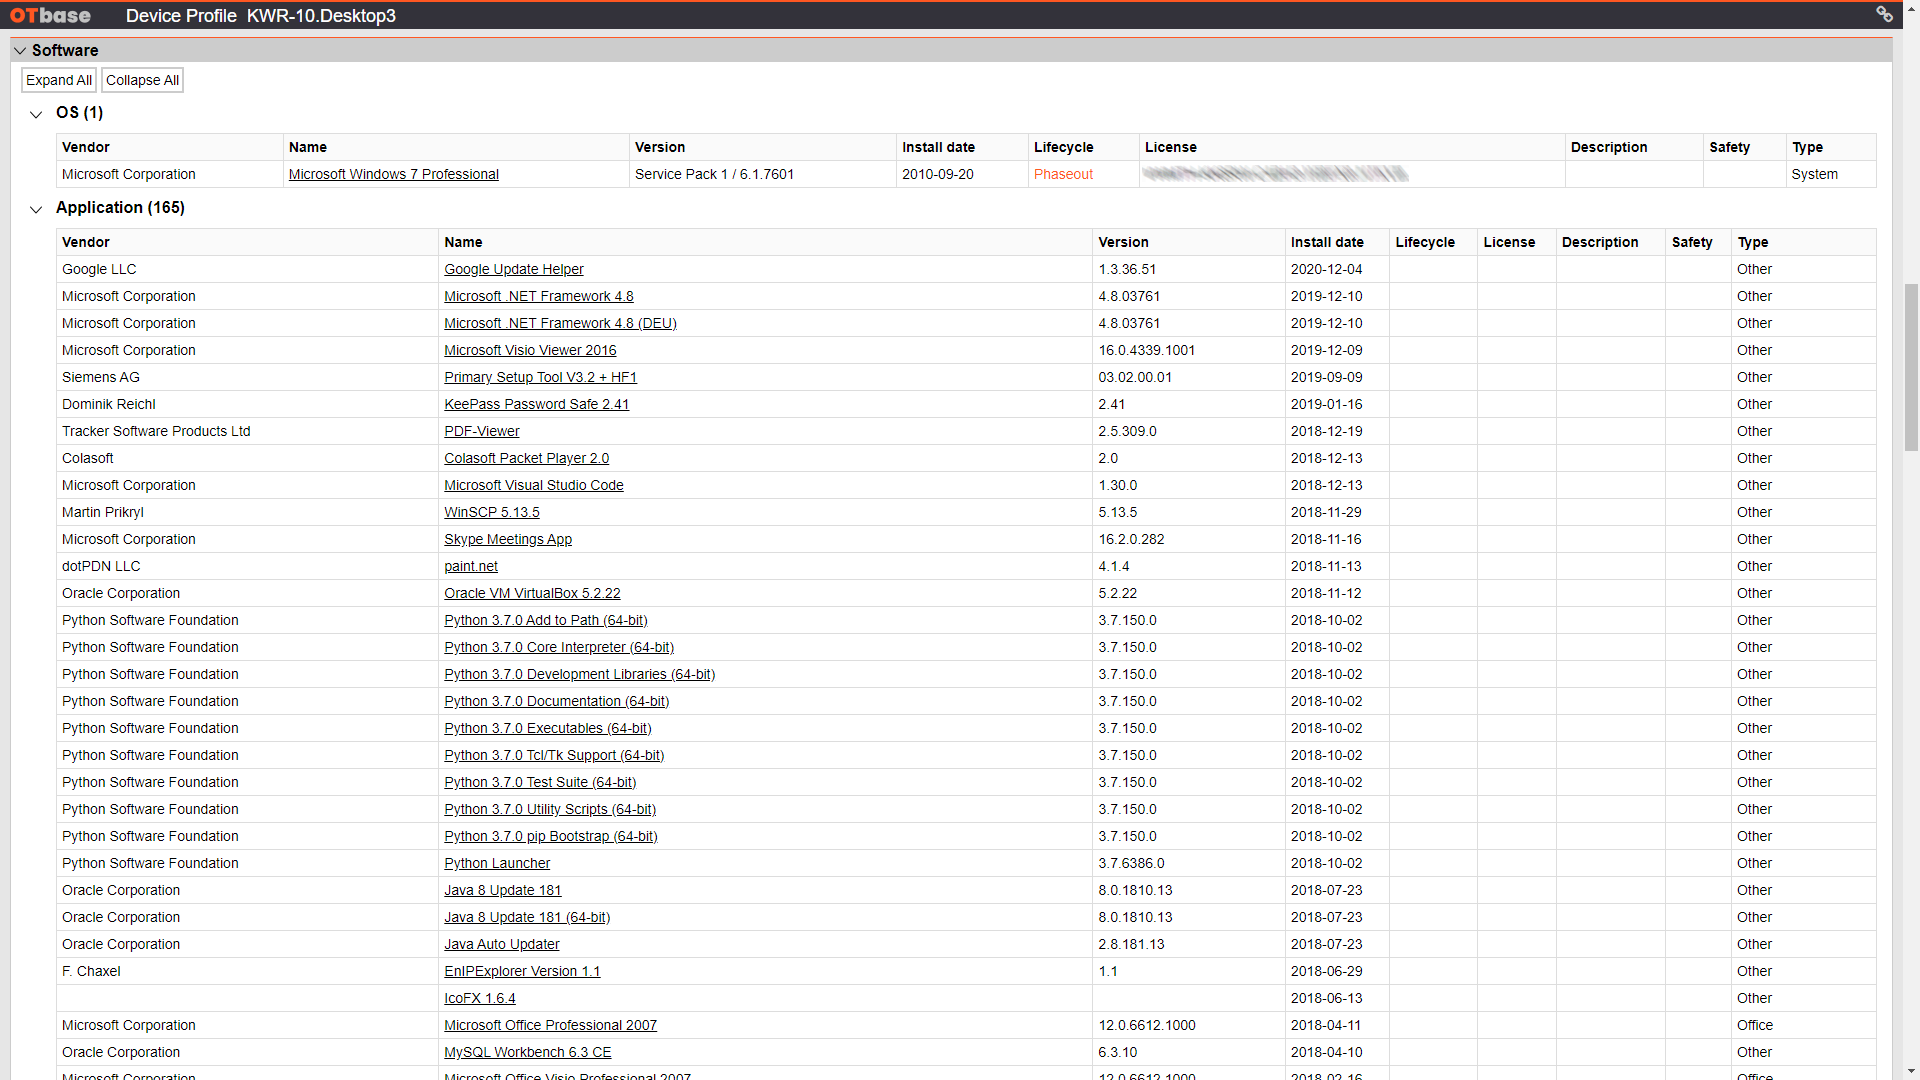Open Microsoft Visual Studio Code link

534,485
